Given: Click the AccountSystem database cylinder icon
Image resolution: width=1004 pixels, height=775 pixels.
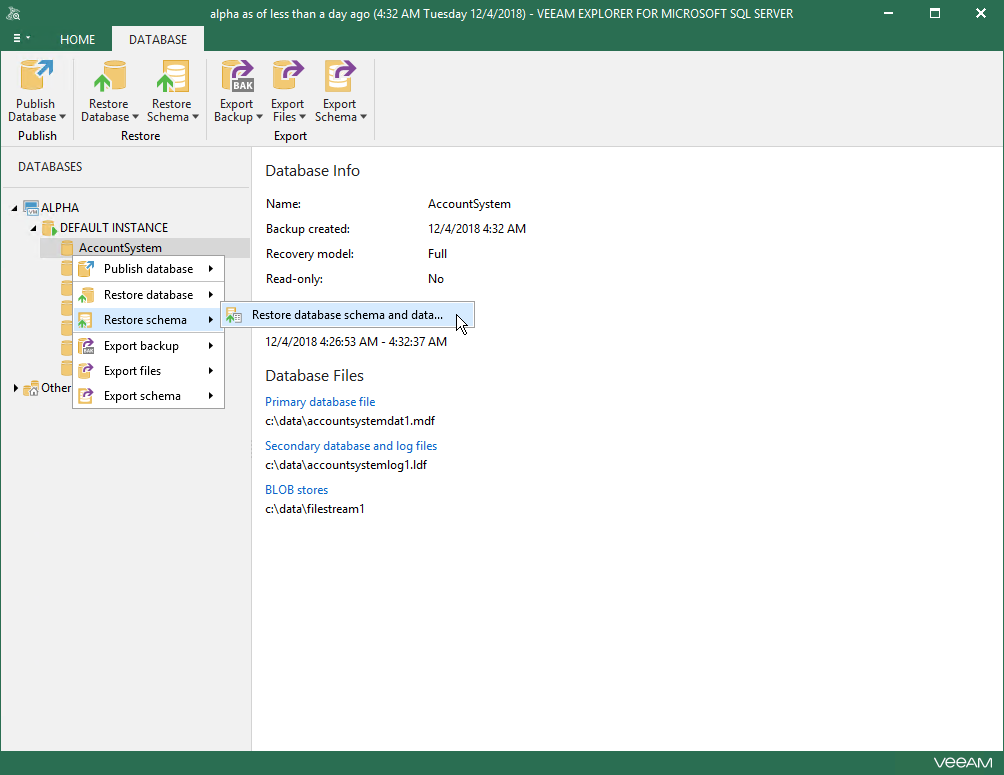Looking at the screenshot, I should click(x=67, y=248).
